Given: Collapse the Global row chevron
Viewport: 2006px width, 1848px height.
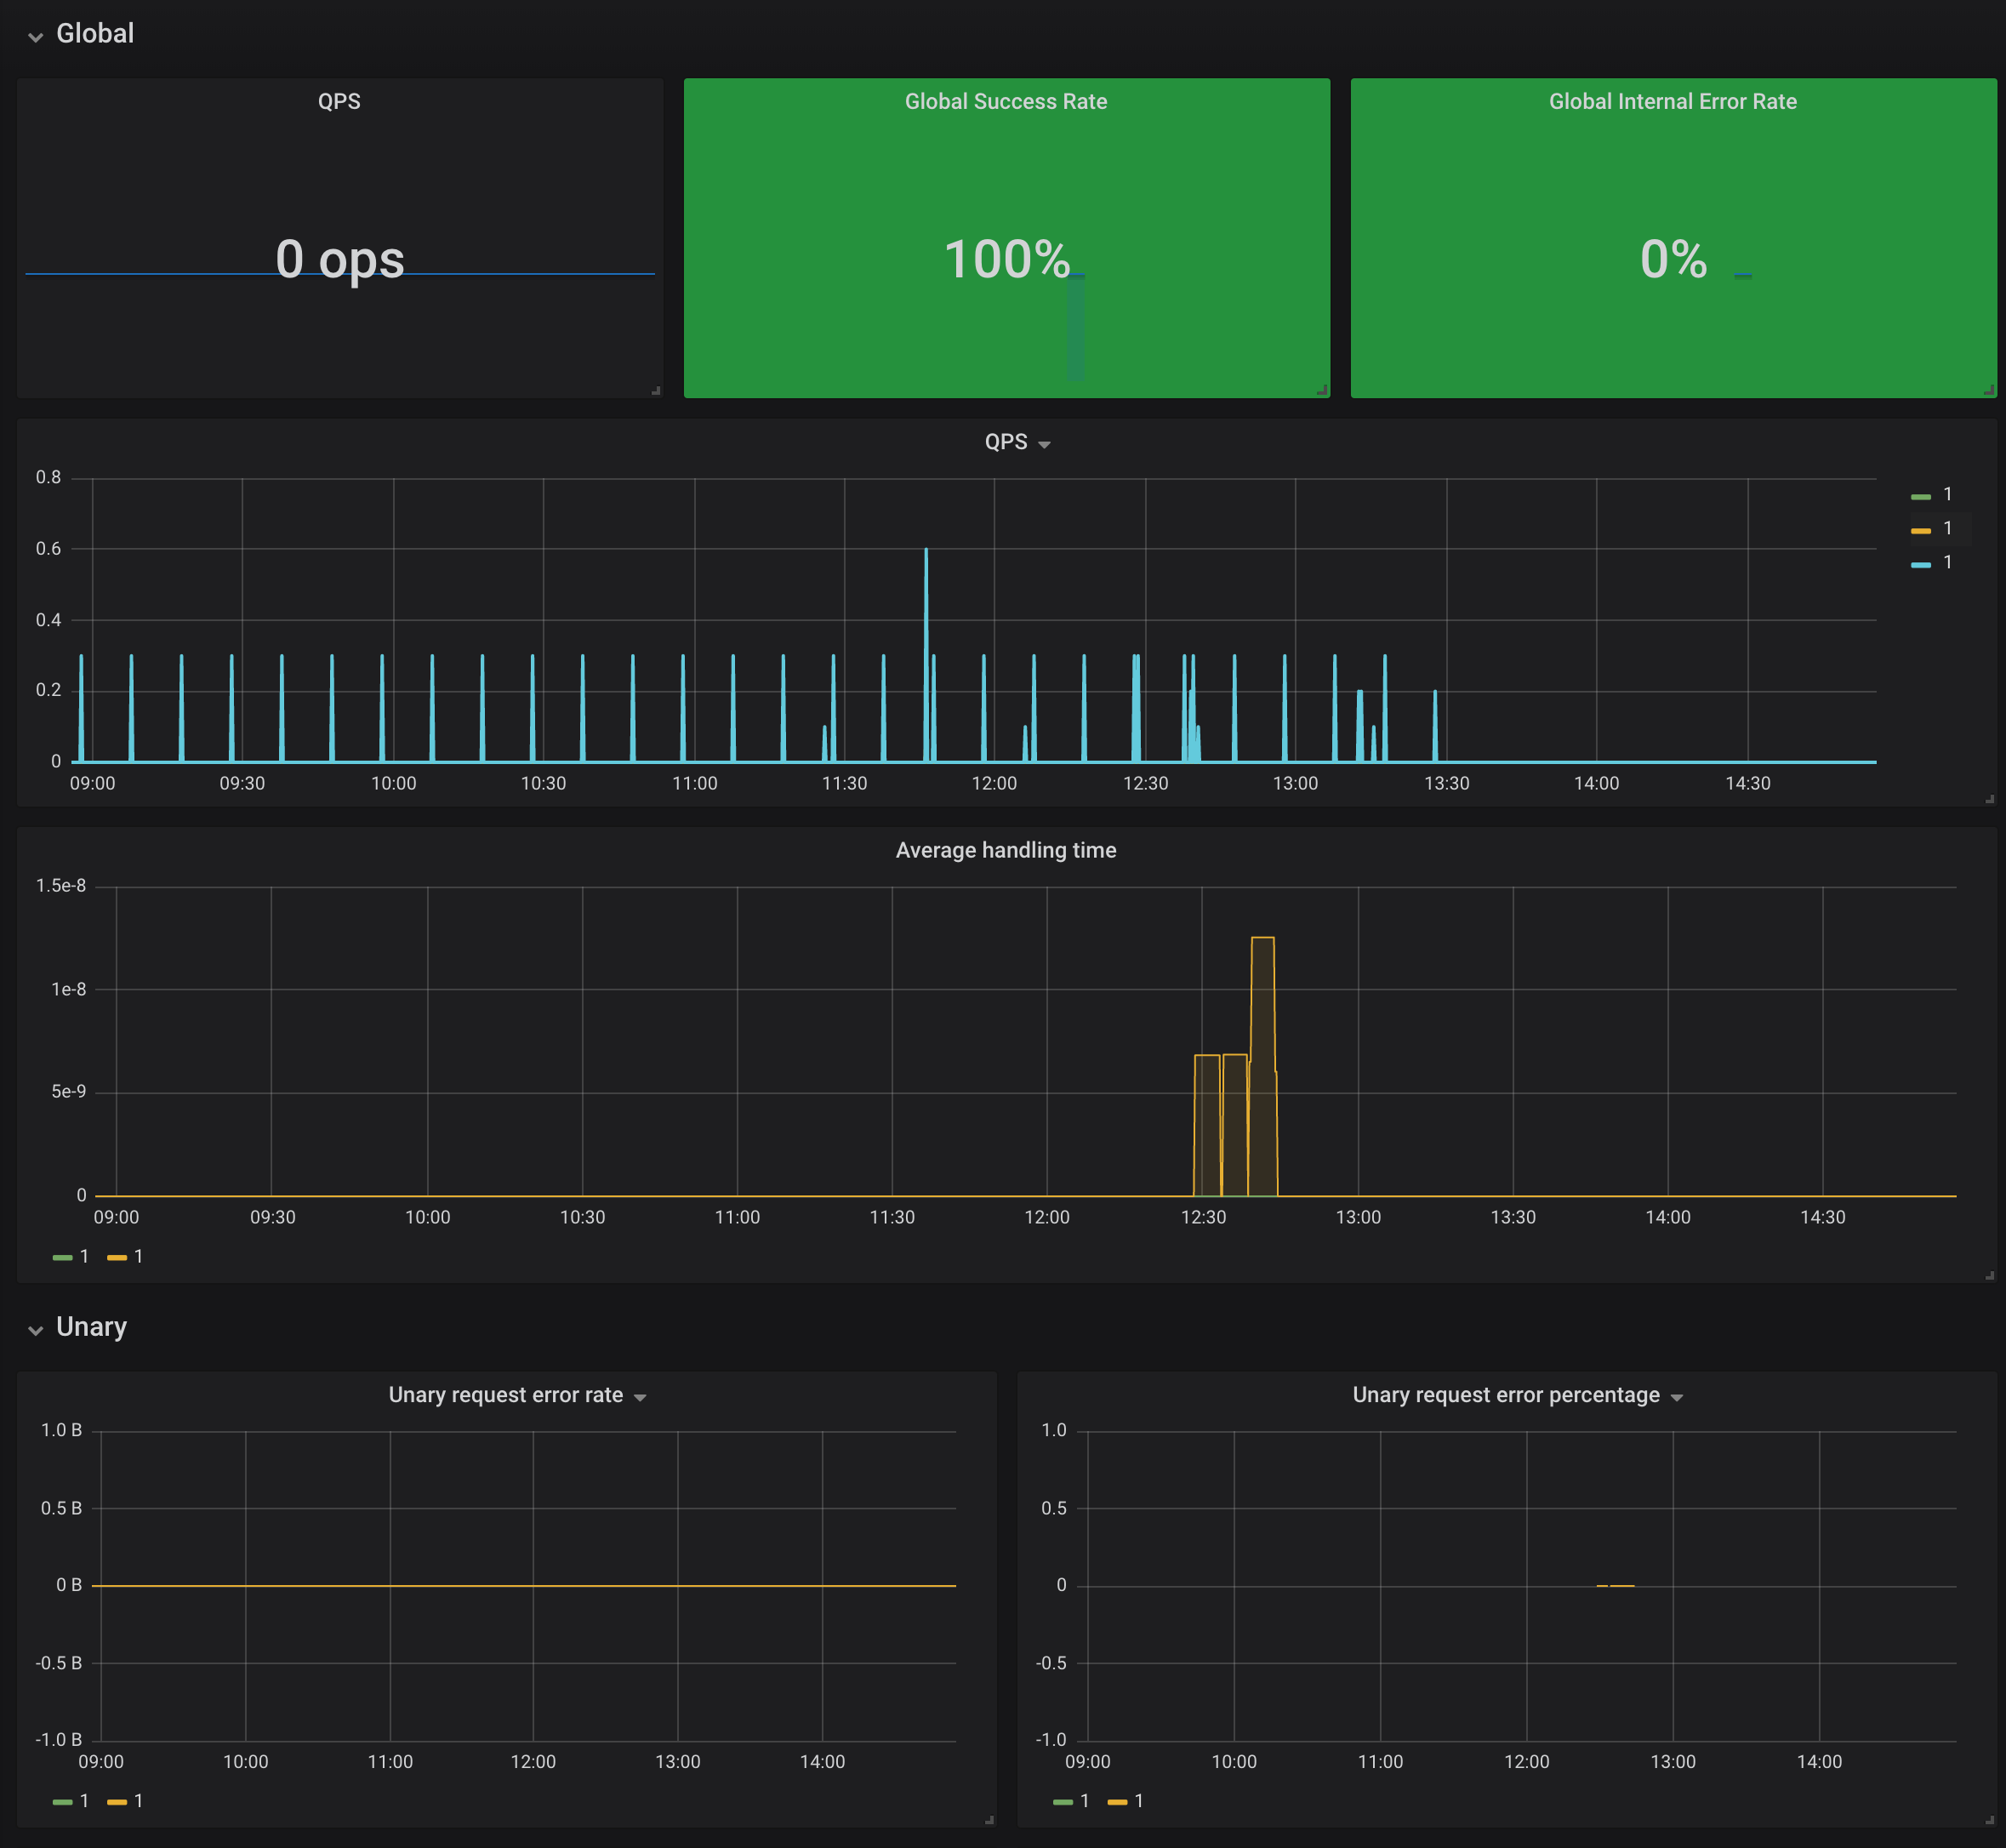Looking at the screenshot, I should click(x=36, y=37).
